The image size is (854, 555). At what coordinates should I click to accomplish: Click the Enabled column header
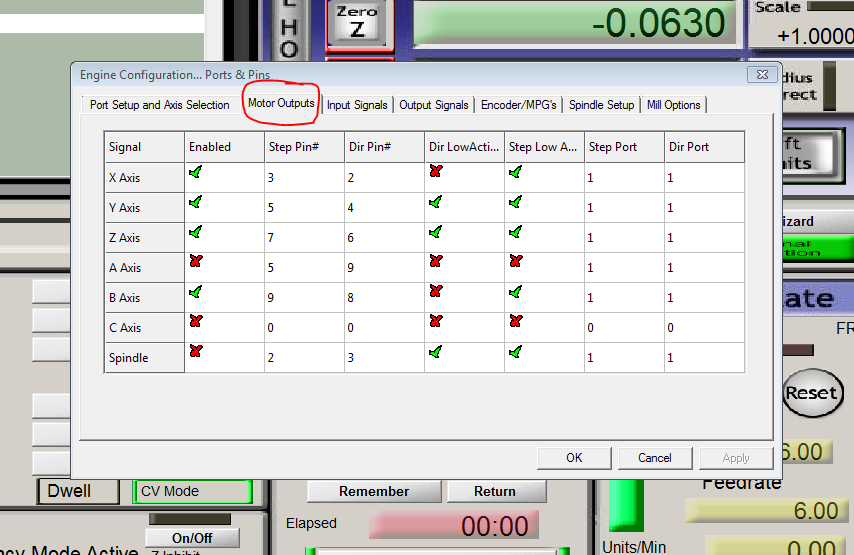pyautogui.click(x=224, y=147)
